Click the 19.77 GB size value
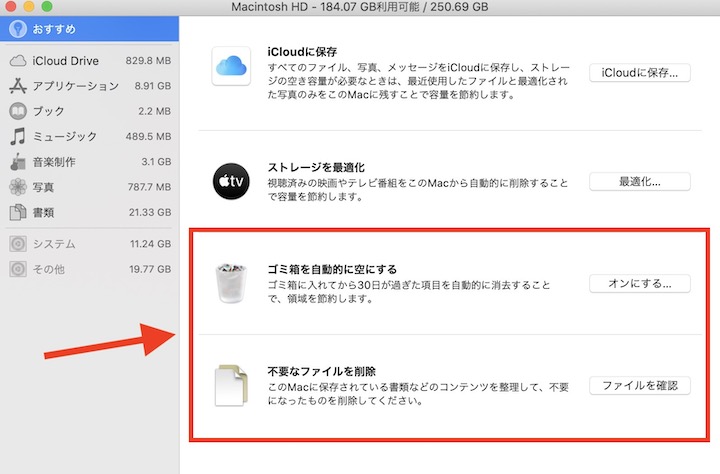This screenshot has height=474, width=720. pos(150,269)
